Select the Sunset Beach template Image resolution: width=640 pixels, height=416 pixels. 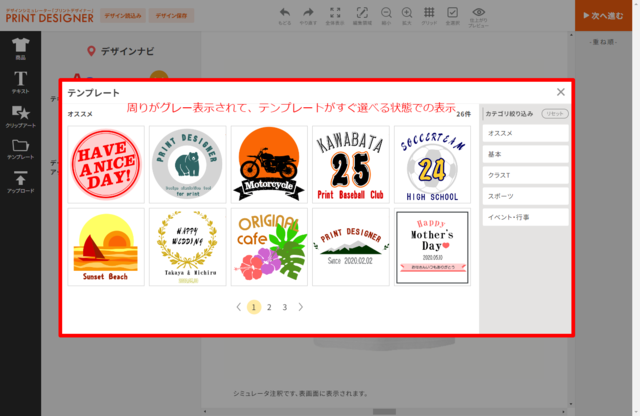point(106,247)
